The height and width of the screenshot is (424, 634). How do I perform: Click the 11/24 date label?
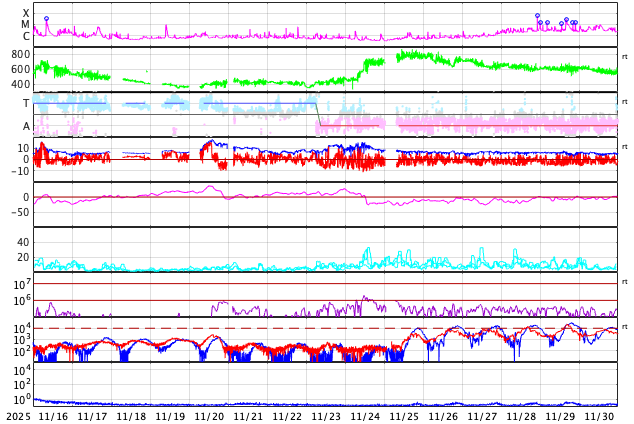(x=365, y=416)
